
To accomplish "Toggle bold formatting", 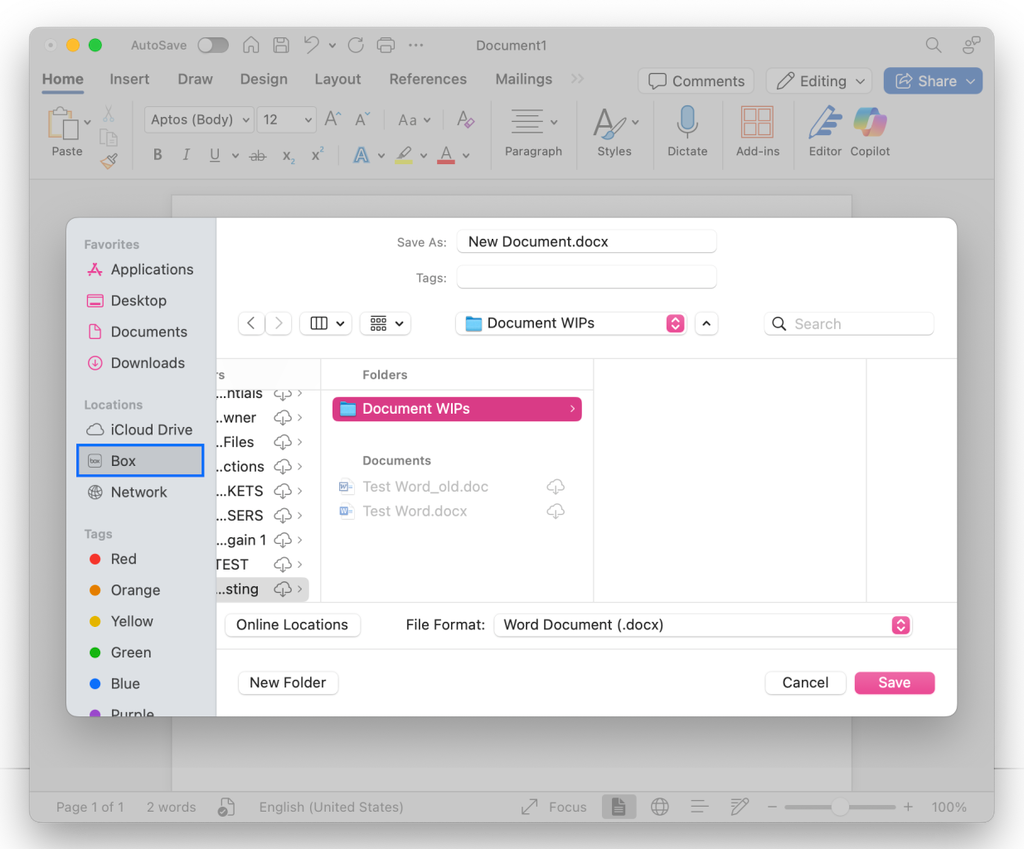I will [157, 154].
